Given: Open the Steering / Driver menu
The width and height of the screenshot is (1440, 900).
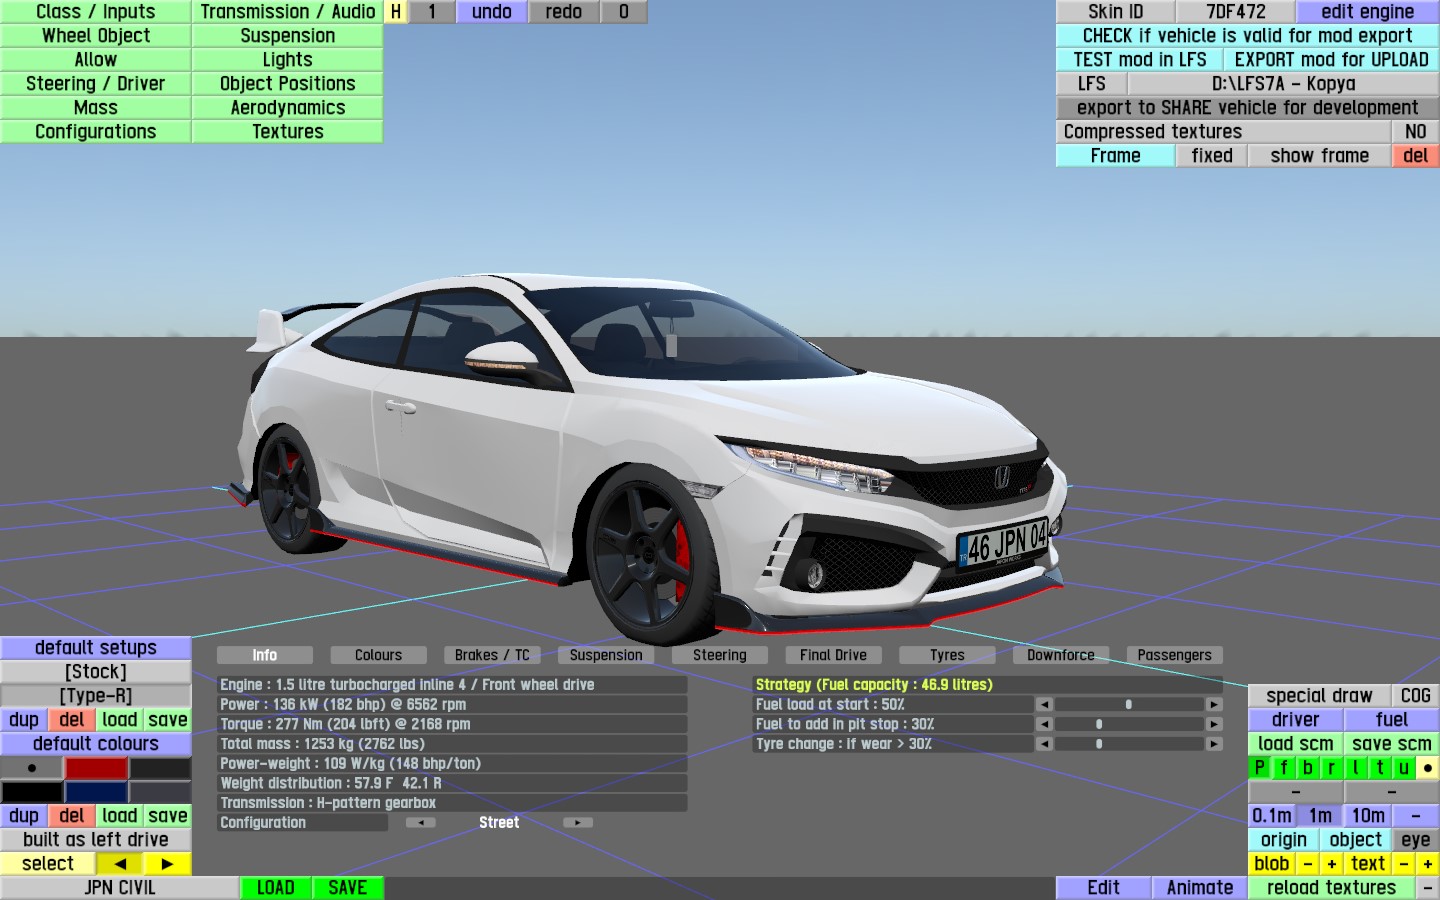Looking at the screenshot, I should pos(96,84).
